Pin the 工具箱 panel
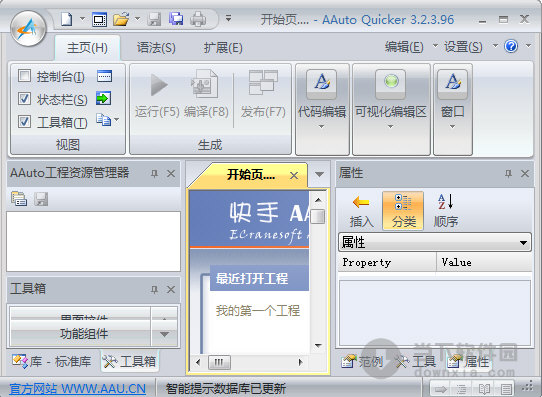The width and height of the screenshot is (542, 397). point(154,289)
